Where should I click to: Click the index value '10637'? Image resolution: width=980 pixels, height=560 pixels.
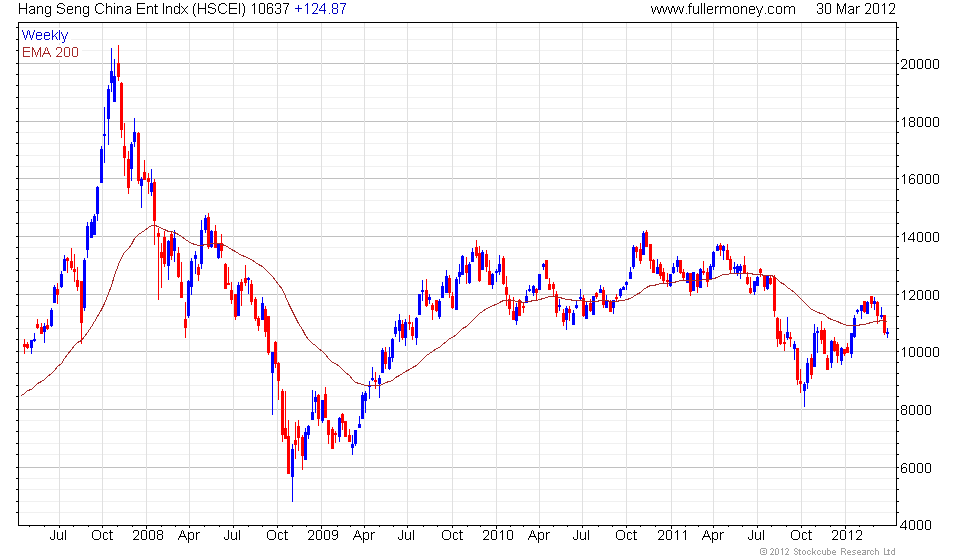point(270,9)
